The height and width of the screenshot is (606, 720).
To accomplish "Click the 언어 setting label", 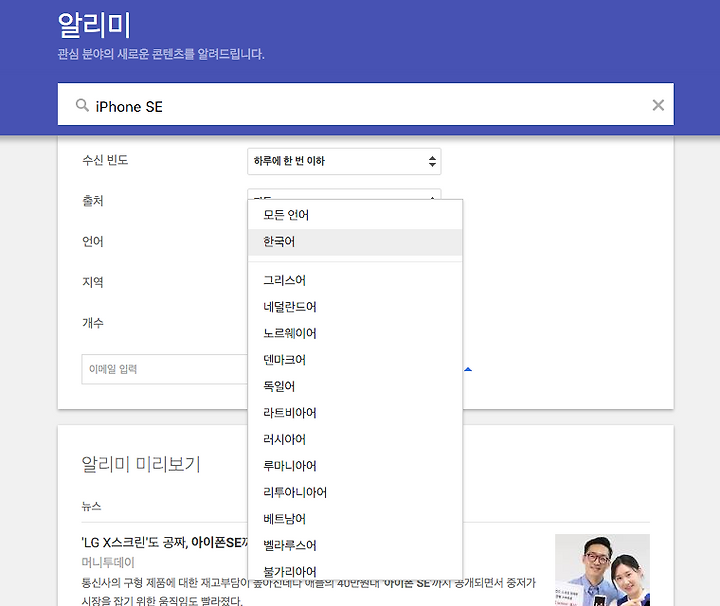I will point(93,241).
